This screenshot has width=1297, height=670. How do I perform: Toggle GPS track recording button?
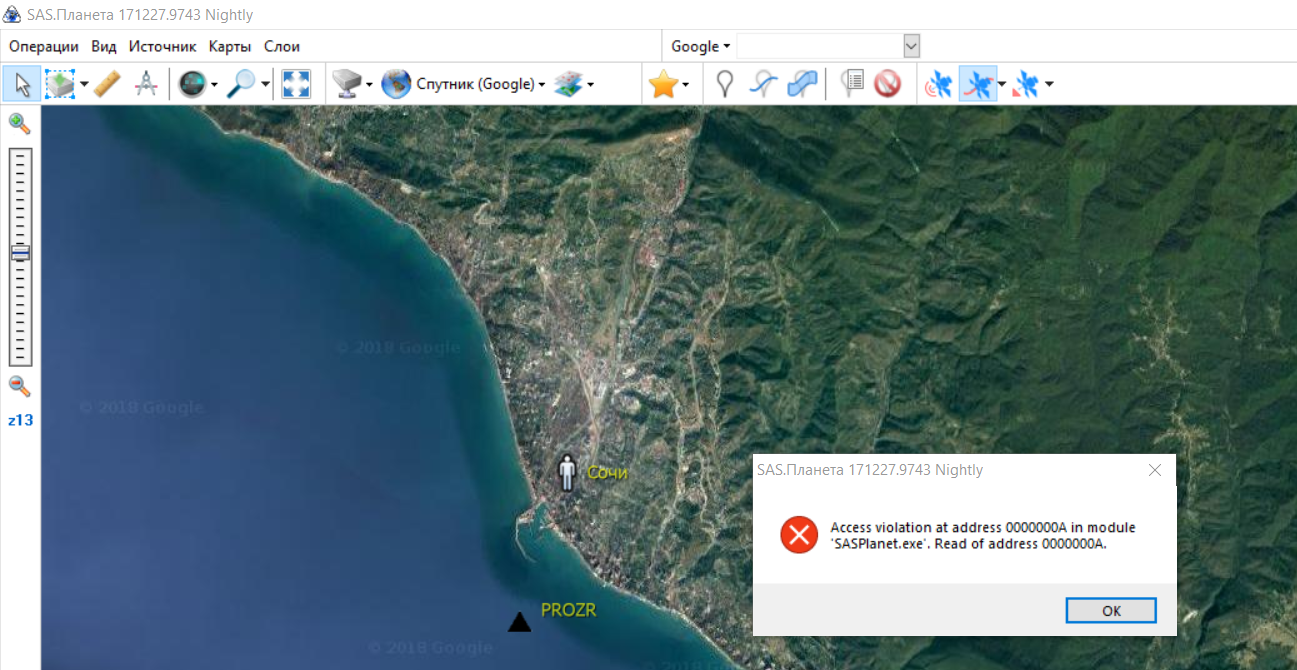[977, 84]
